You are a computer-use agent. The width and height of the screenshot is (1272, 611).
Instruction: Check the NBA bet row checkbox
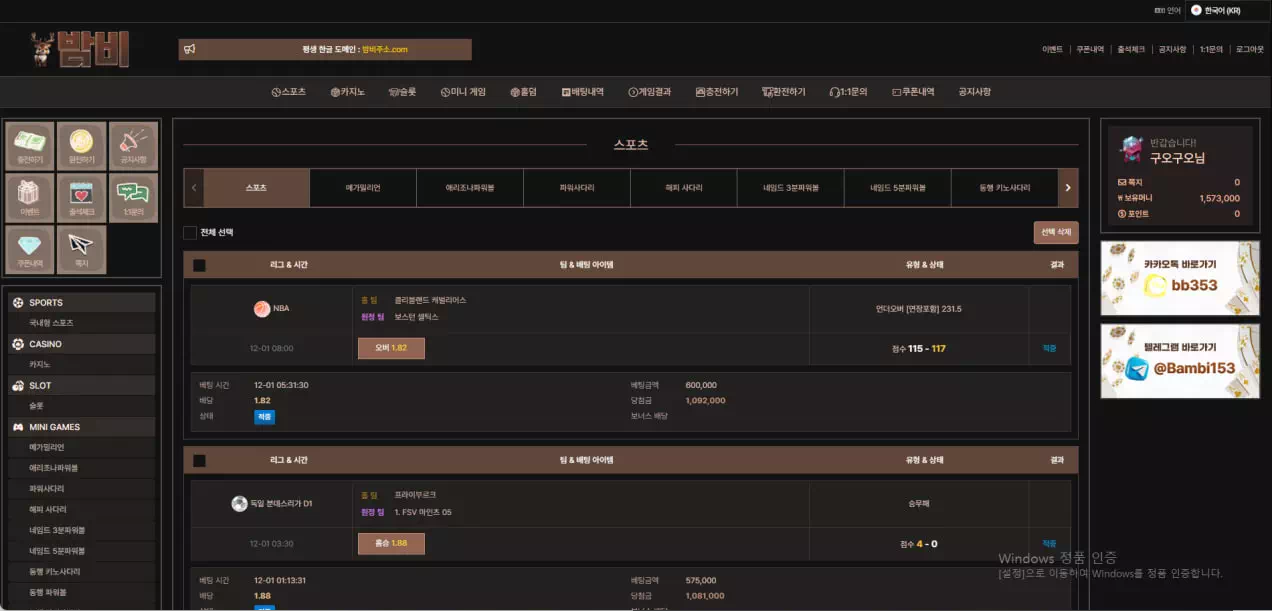(199, 265)
